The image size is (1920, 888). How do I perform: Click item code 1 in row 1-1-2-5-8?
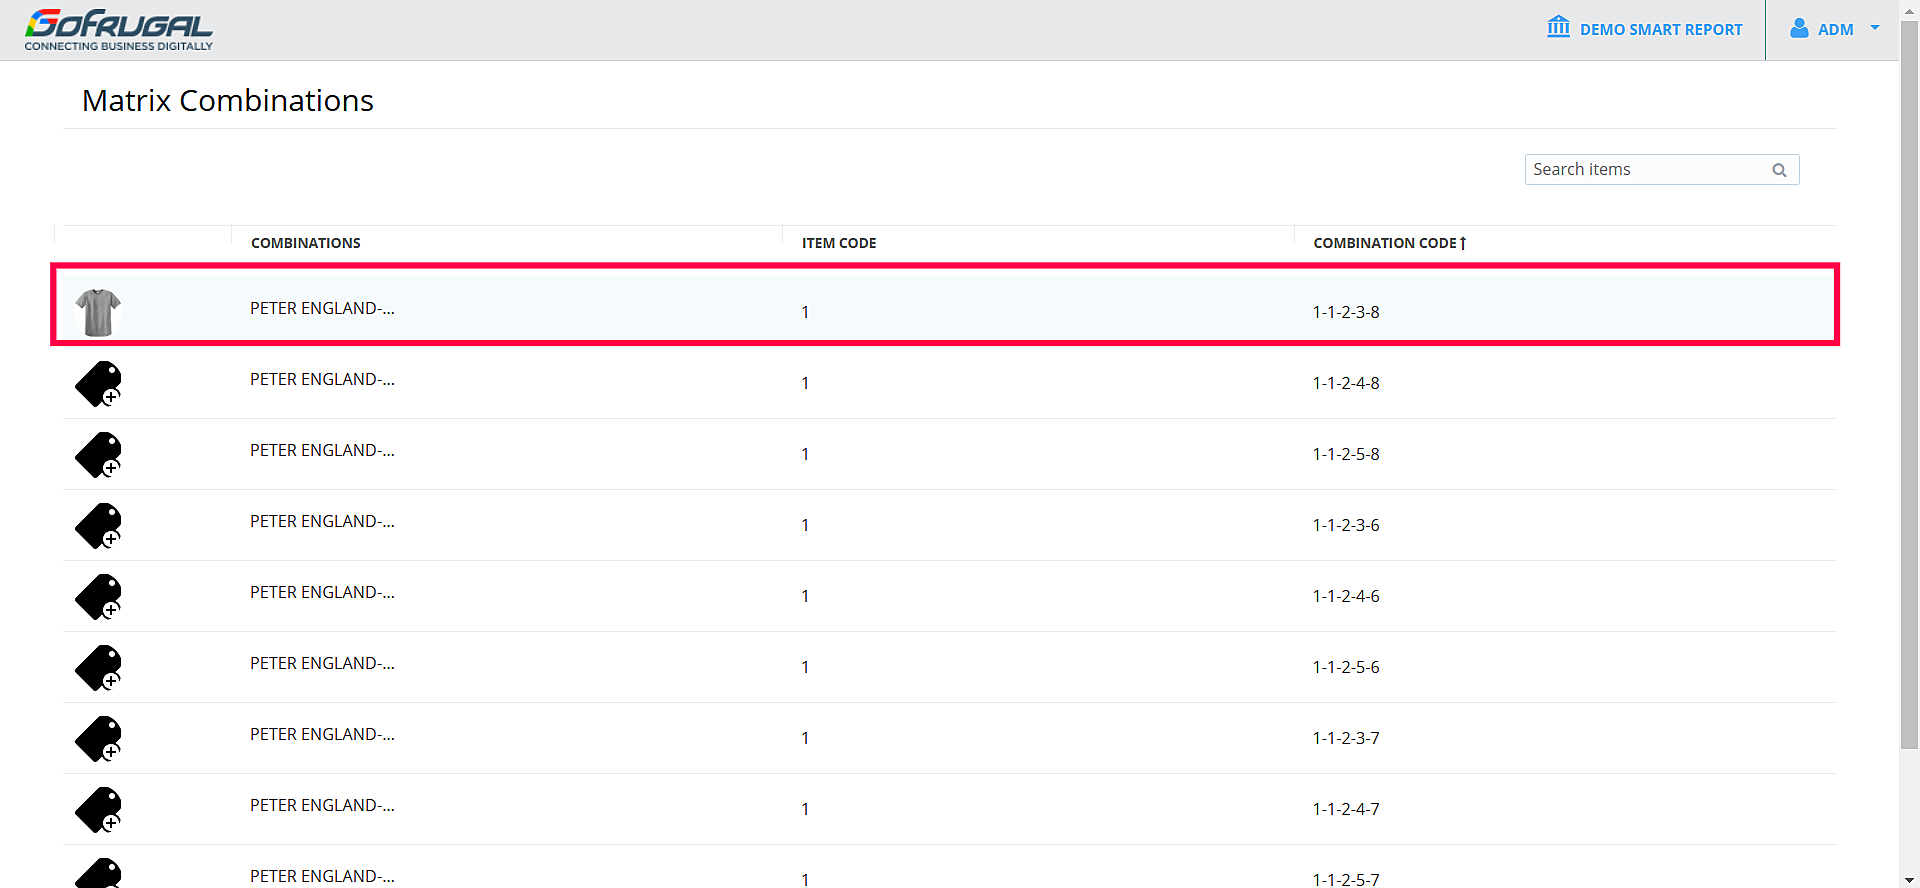(805, 454)
